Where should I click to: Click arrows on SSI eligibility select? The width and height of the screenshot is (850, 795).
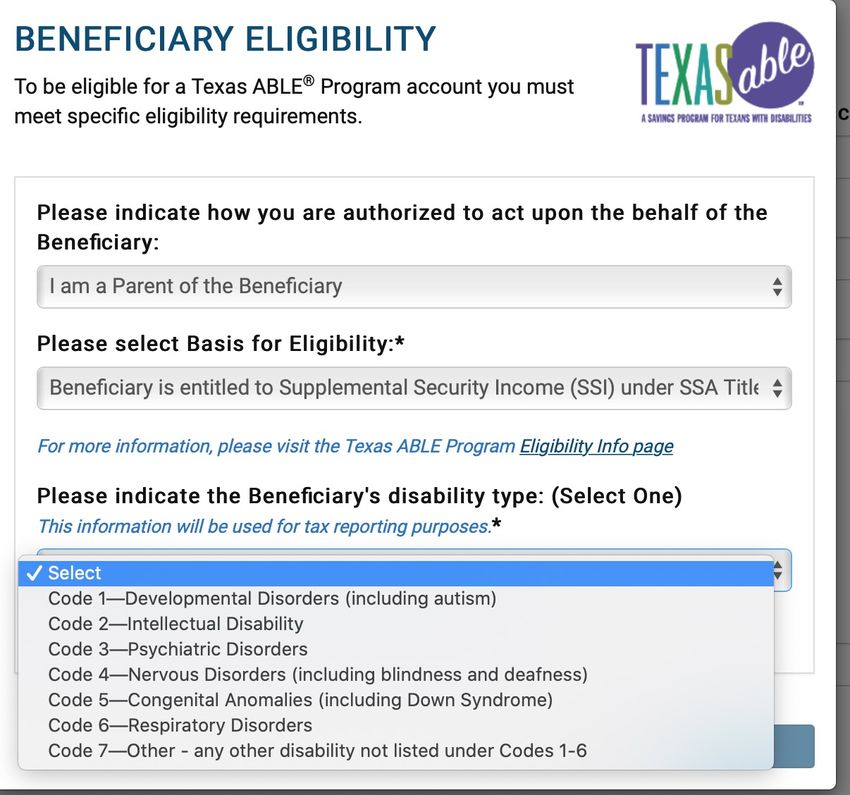click(x=777, y=388)
